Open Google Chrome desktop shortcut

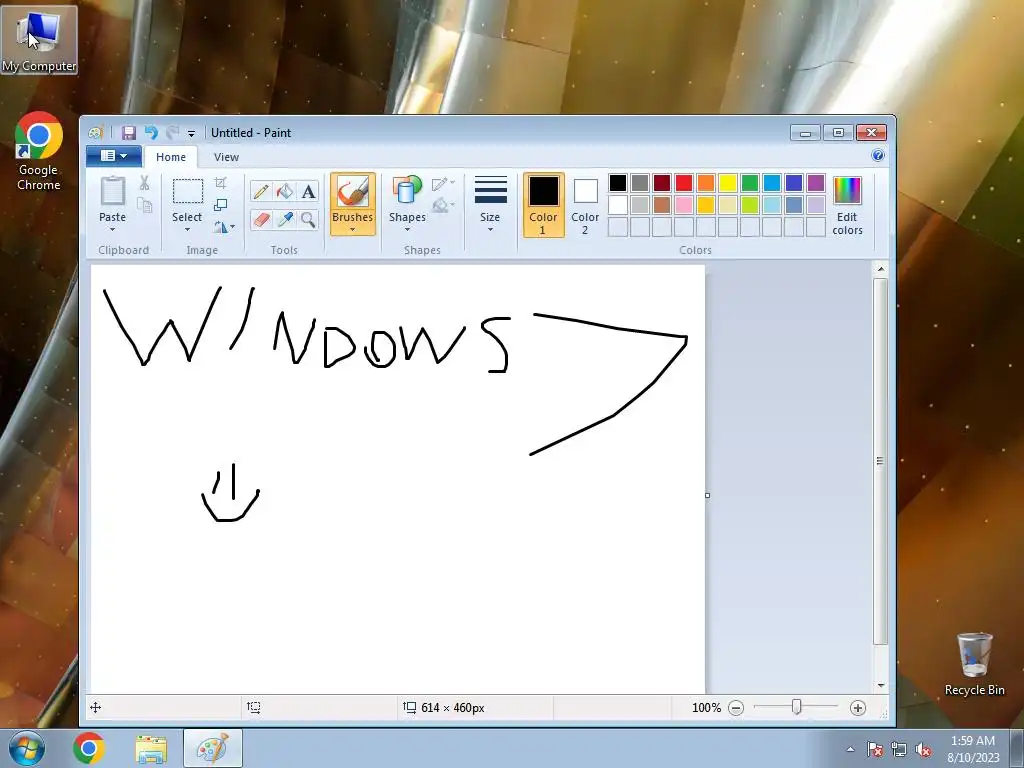[39, 152]
